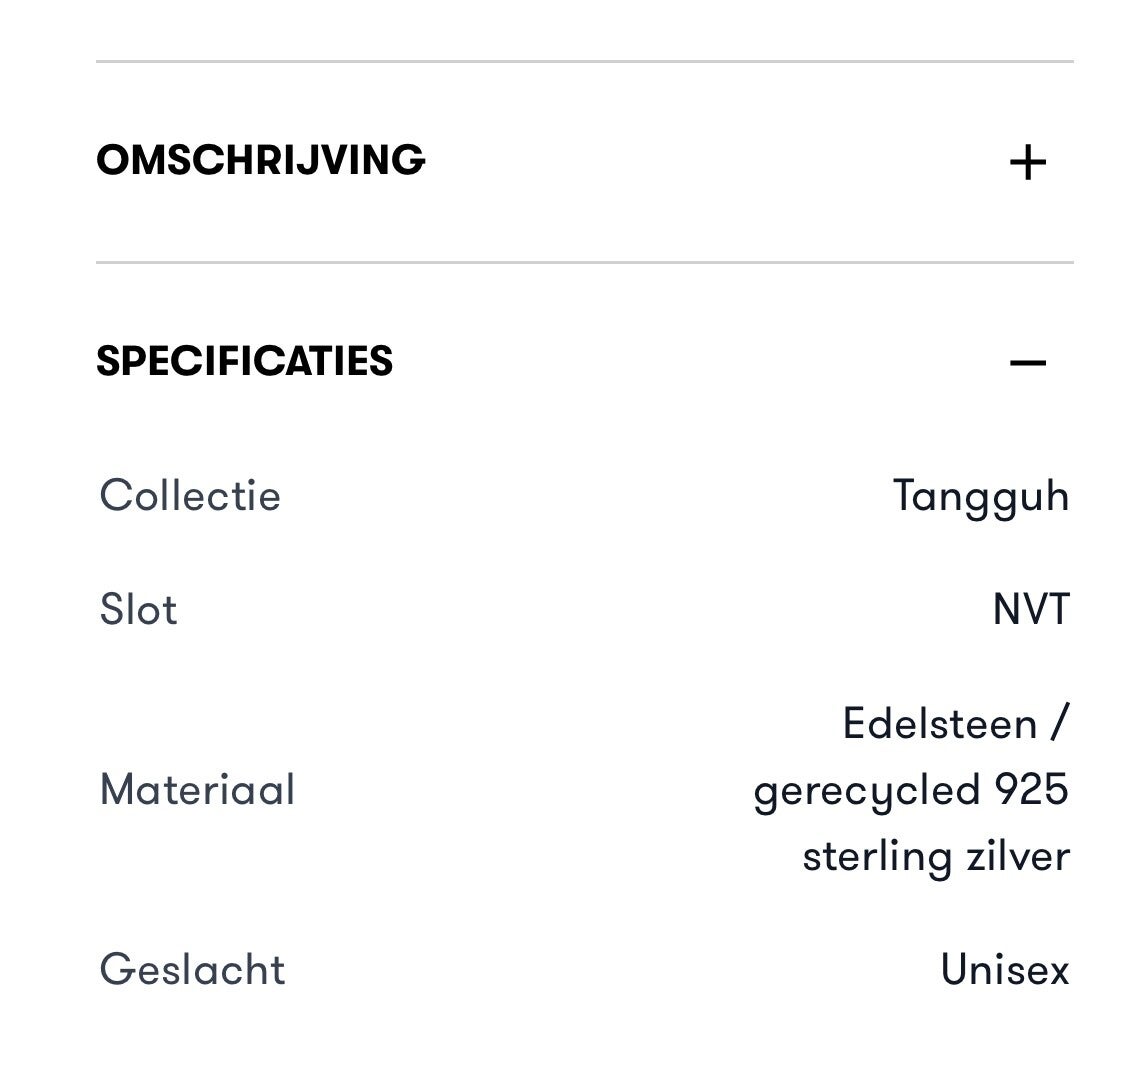1146x1084 pixels.
Task: Click the NVT slot value
Action: (1031, 610)
